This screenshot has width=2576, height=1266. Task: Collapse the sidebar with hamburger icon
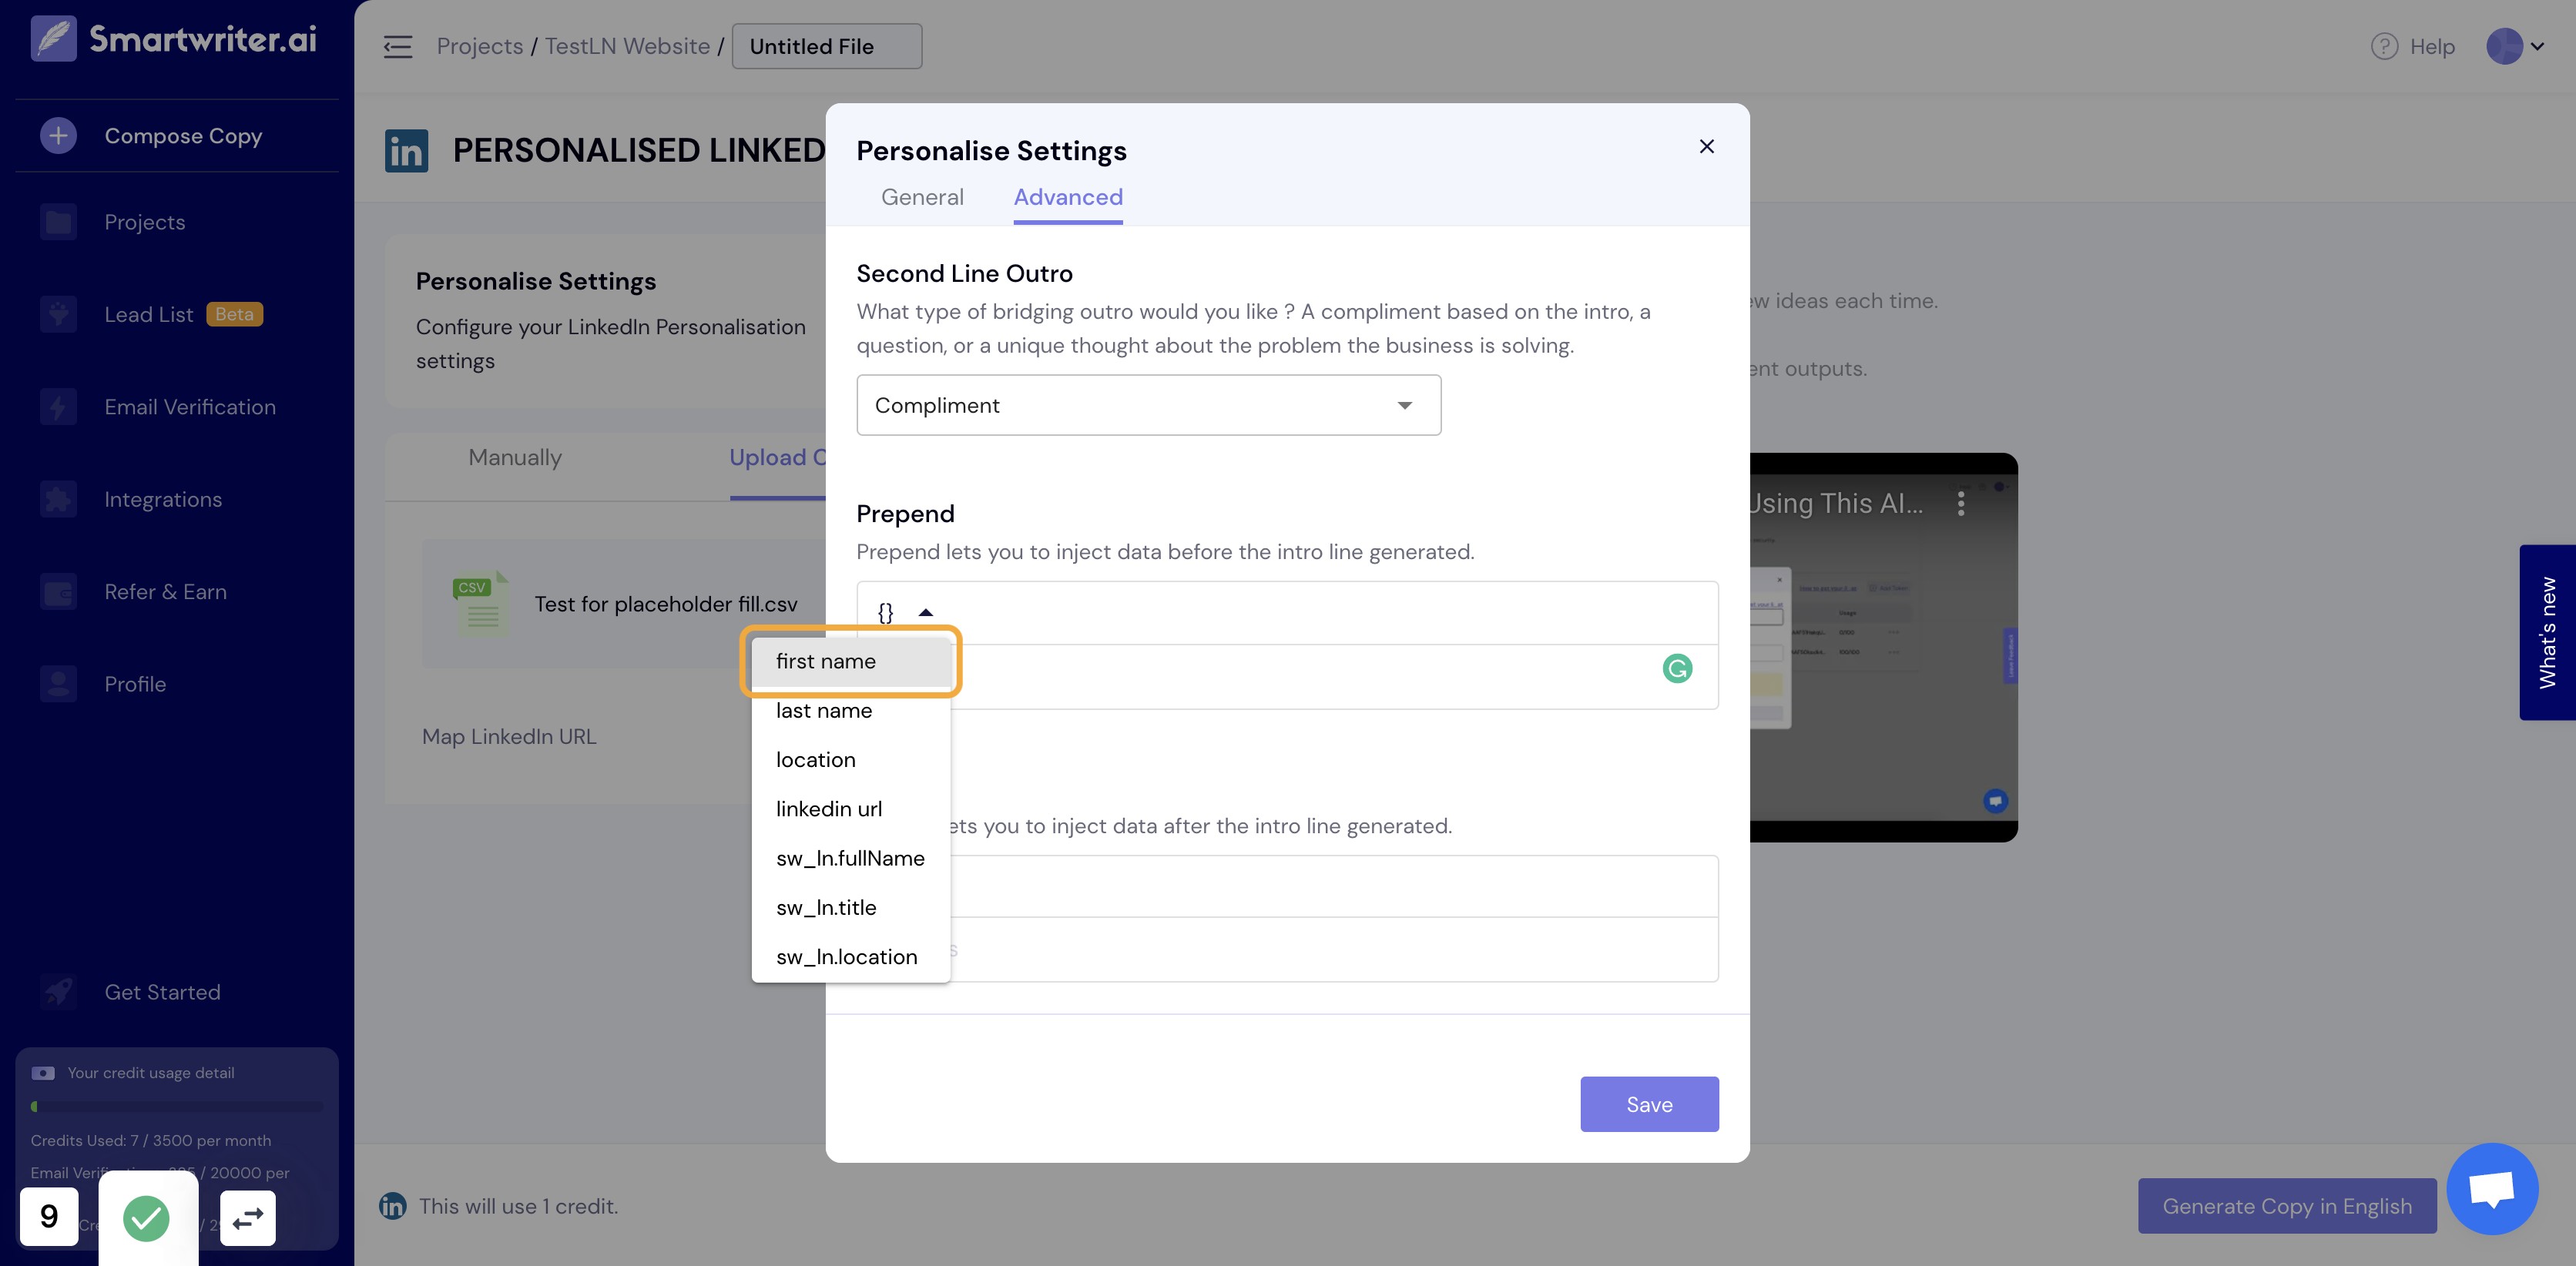click(398, 46)
